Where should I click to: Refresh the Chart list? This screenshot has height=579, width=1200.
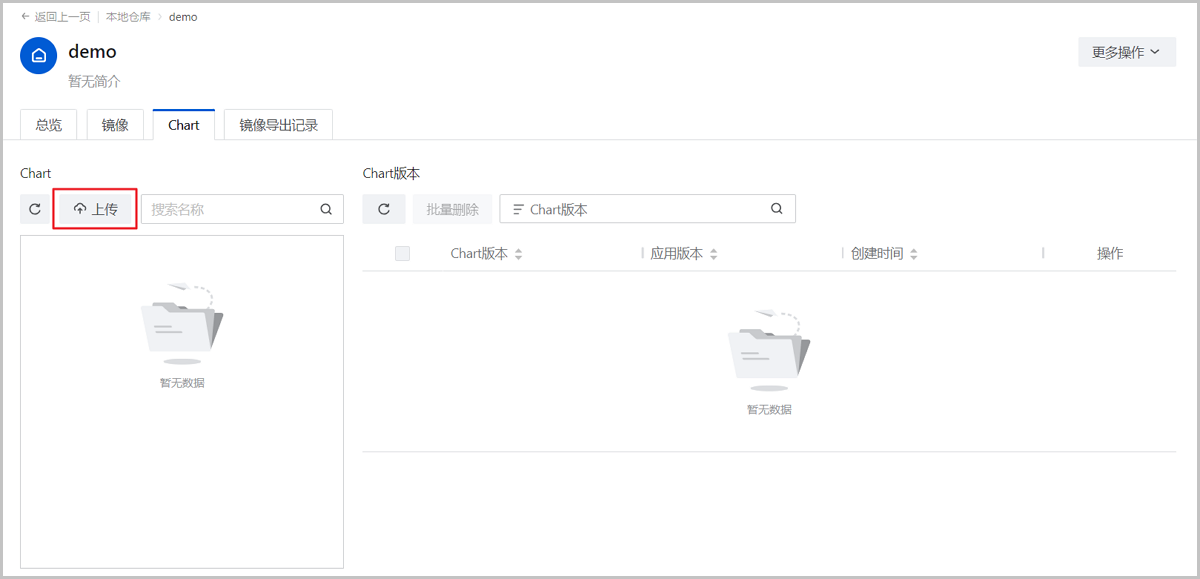(35, 209)
